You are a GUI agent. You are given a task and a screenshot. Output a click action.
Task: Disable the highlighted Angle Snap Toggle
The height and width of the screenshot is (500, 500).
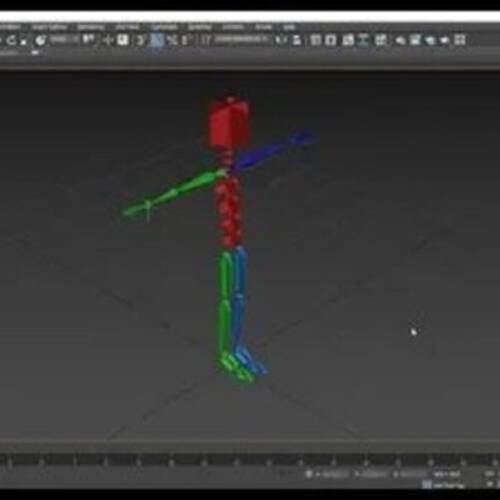pos(157,40)
